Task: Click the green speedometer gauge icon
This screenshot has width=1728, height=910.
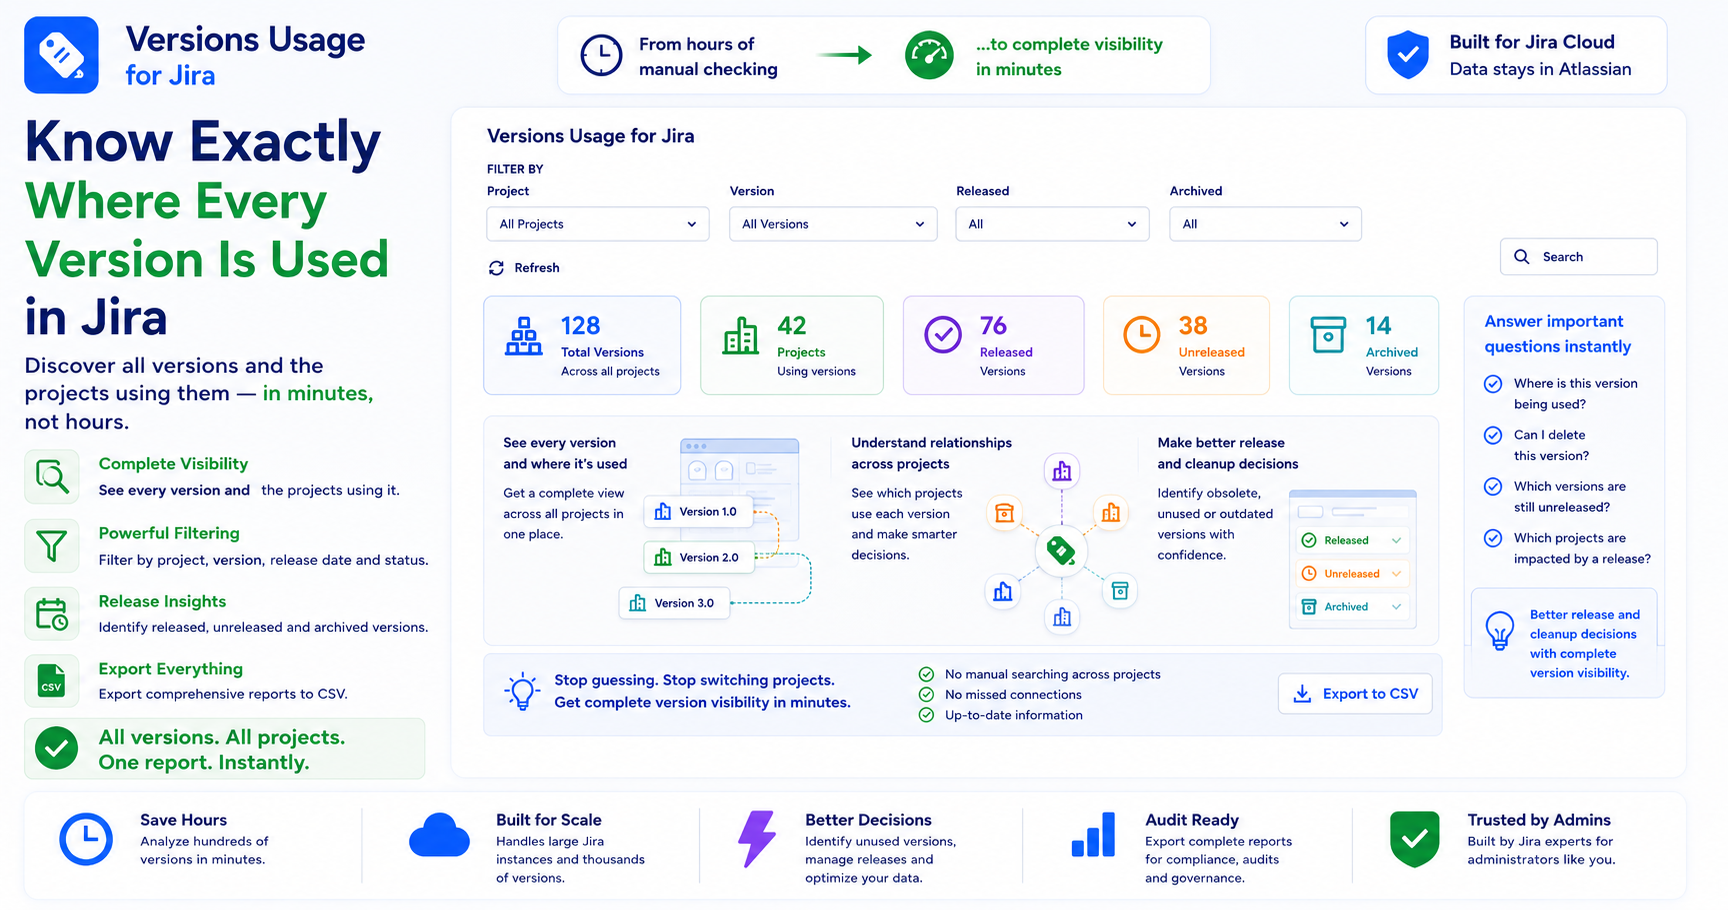Action: [x=929, y=55]
